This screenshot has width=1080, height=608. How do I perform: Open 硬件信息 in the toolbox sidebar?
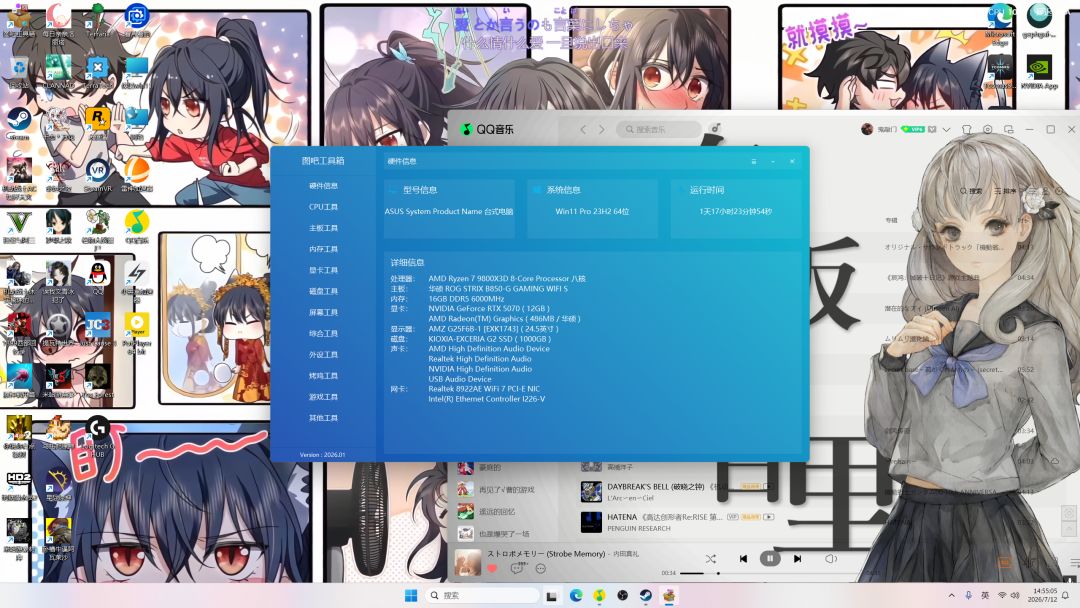coord(323,186)
